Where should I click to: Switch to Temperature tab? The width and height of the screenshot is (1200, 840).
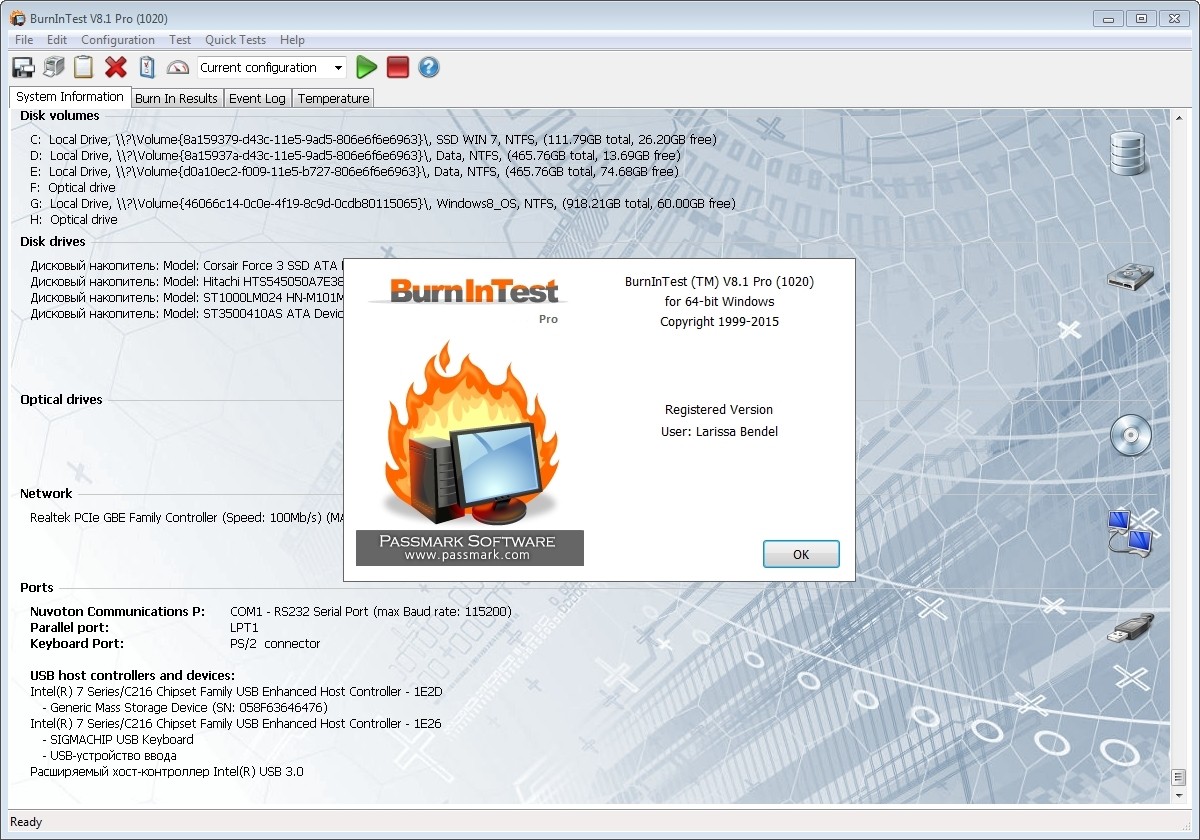pos(333,98)
